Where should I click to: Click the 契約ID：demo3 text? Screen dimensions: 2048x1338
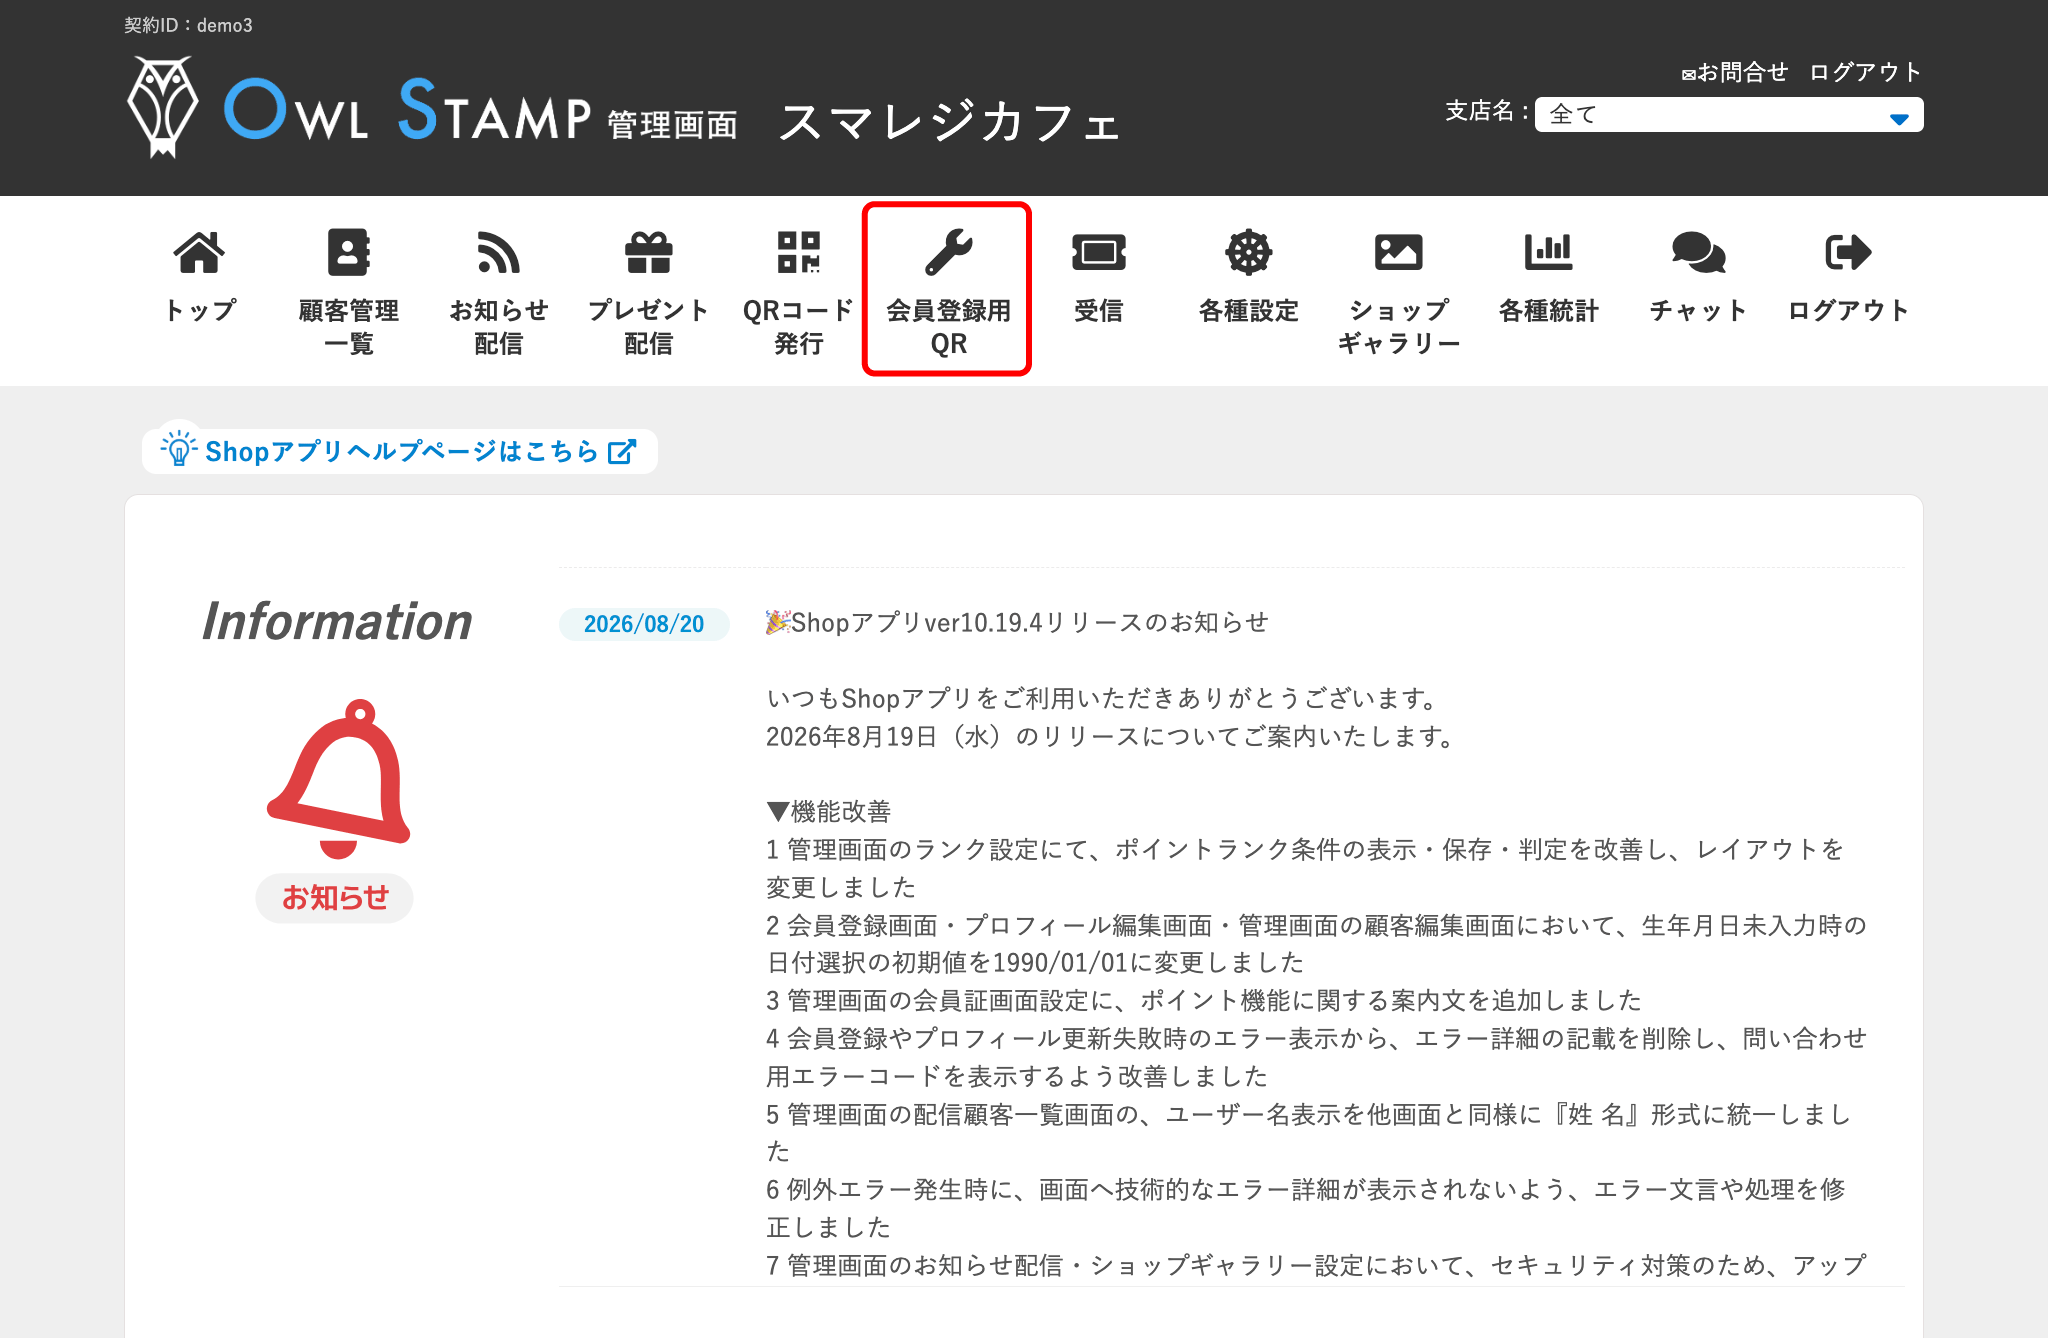click(x=188, y=25)
